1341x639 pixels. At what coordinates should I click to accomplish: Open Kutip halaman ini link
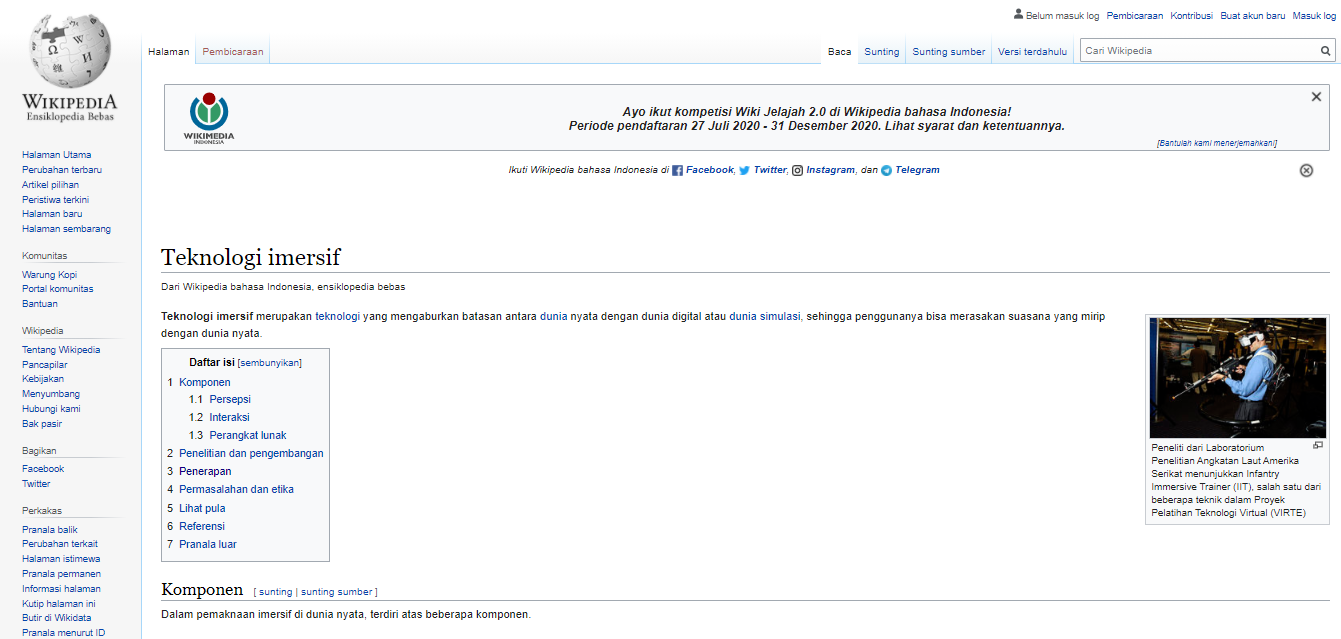point(59,604)
